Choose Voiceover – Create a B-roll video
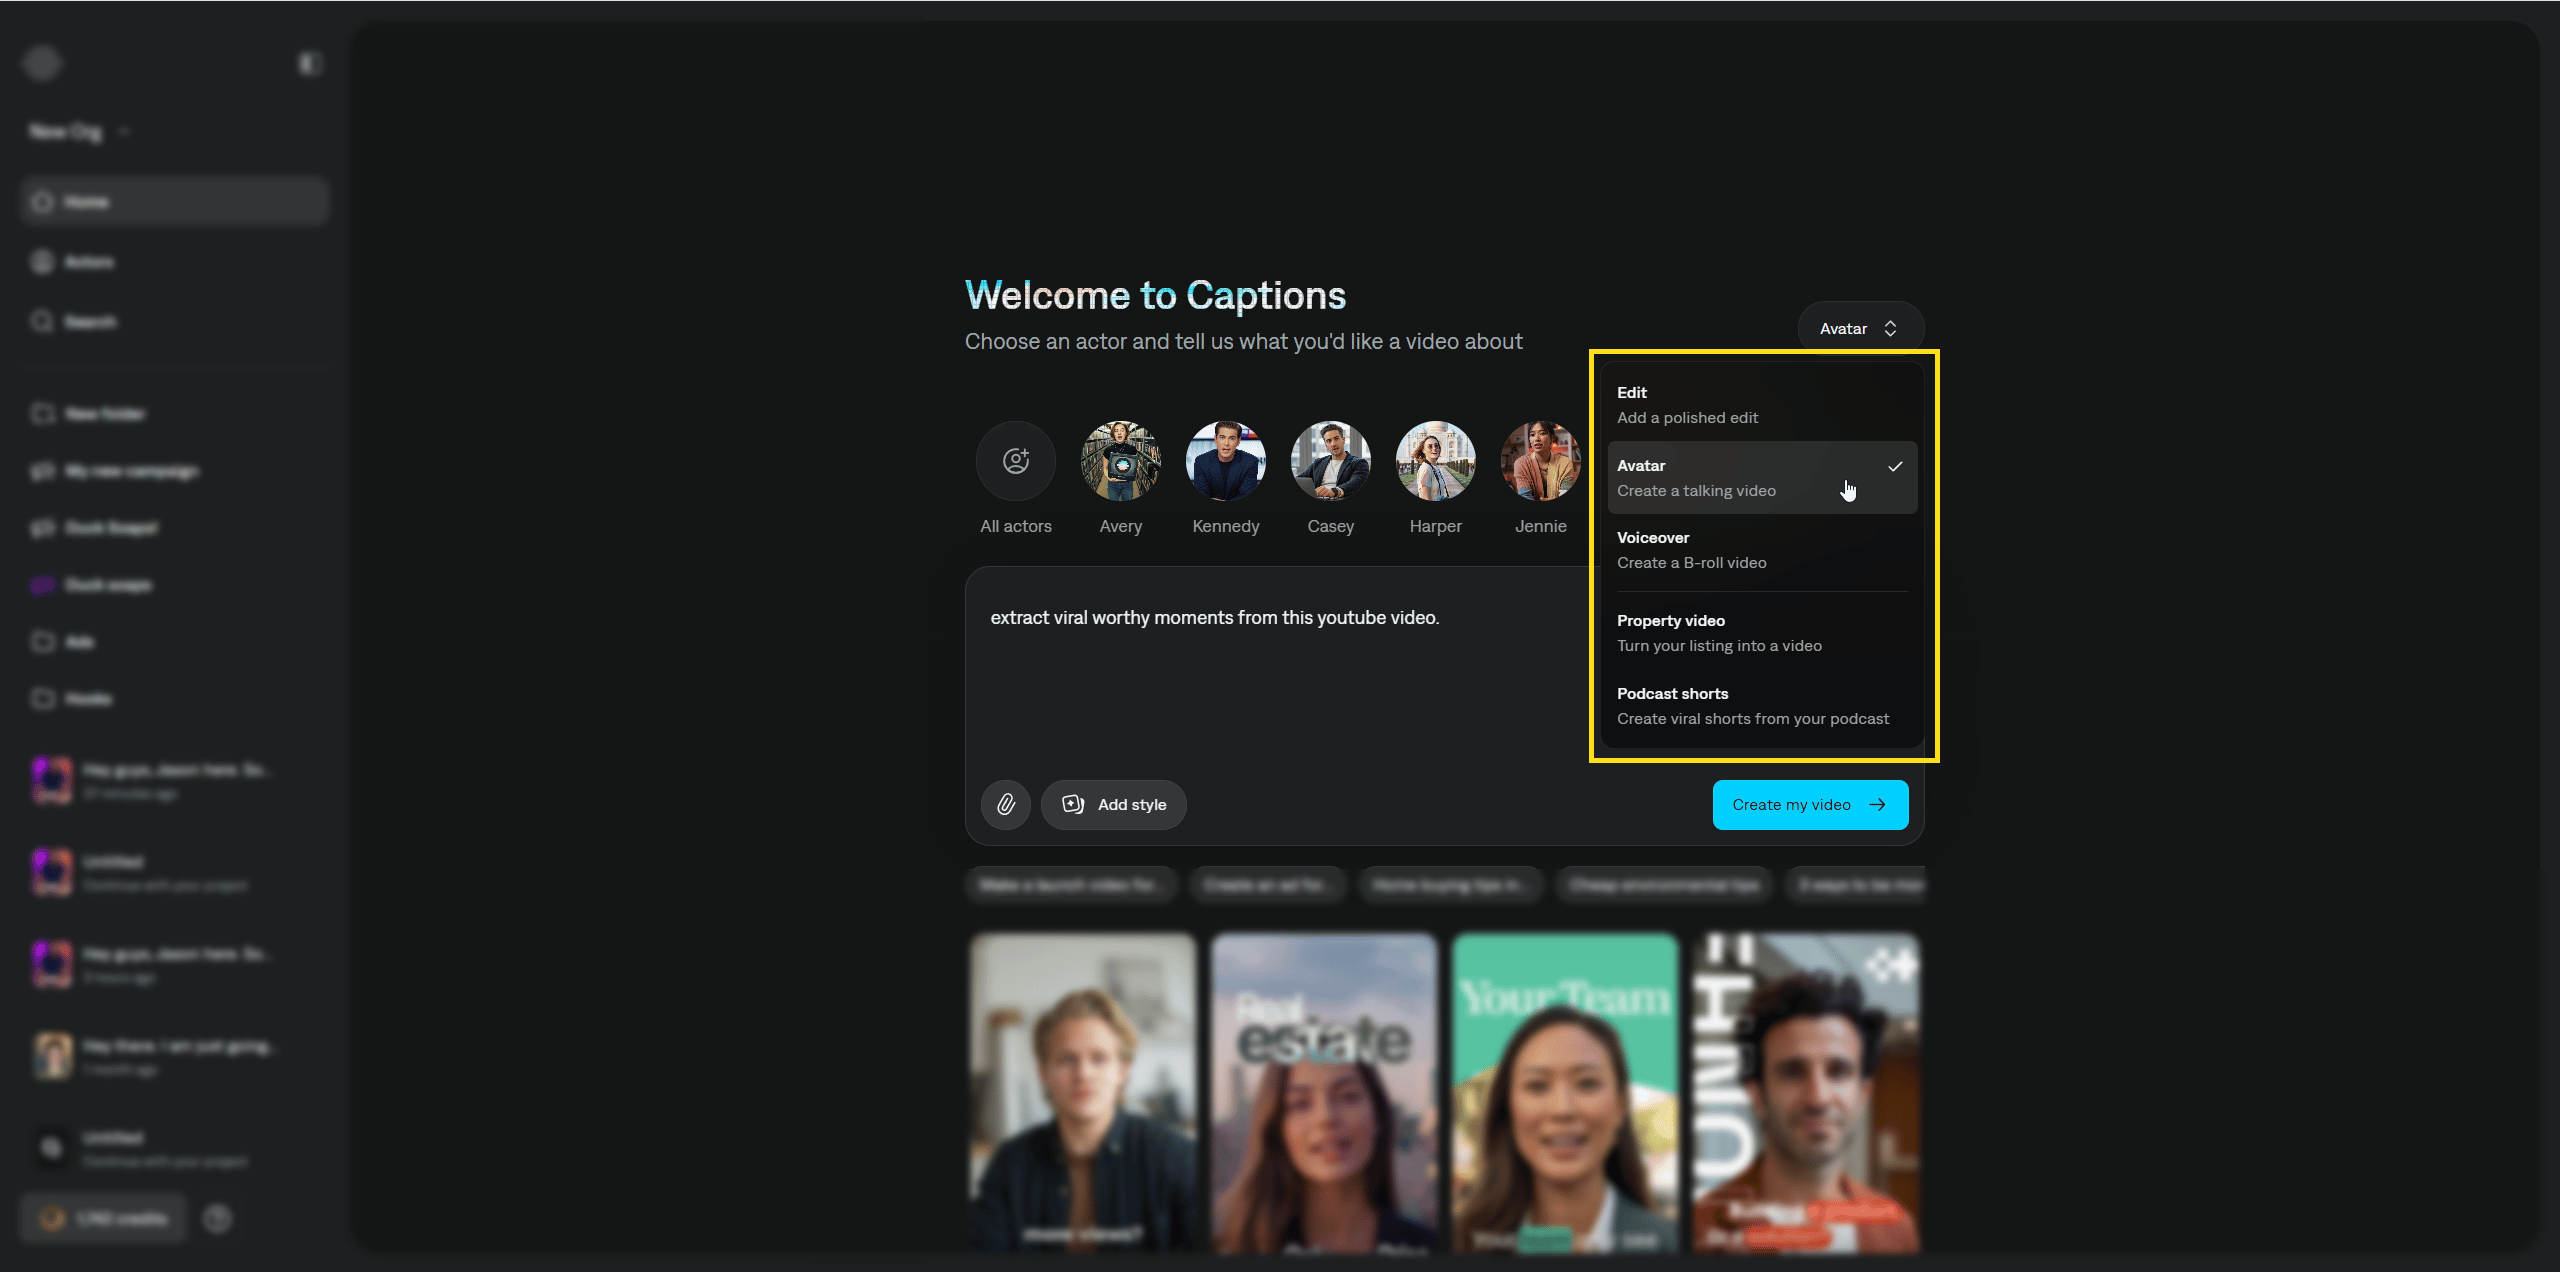The width and height of the screenshot is (2560, 1272). click(x=1762, y=550)
